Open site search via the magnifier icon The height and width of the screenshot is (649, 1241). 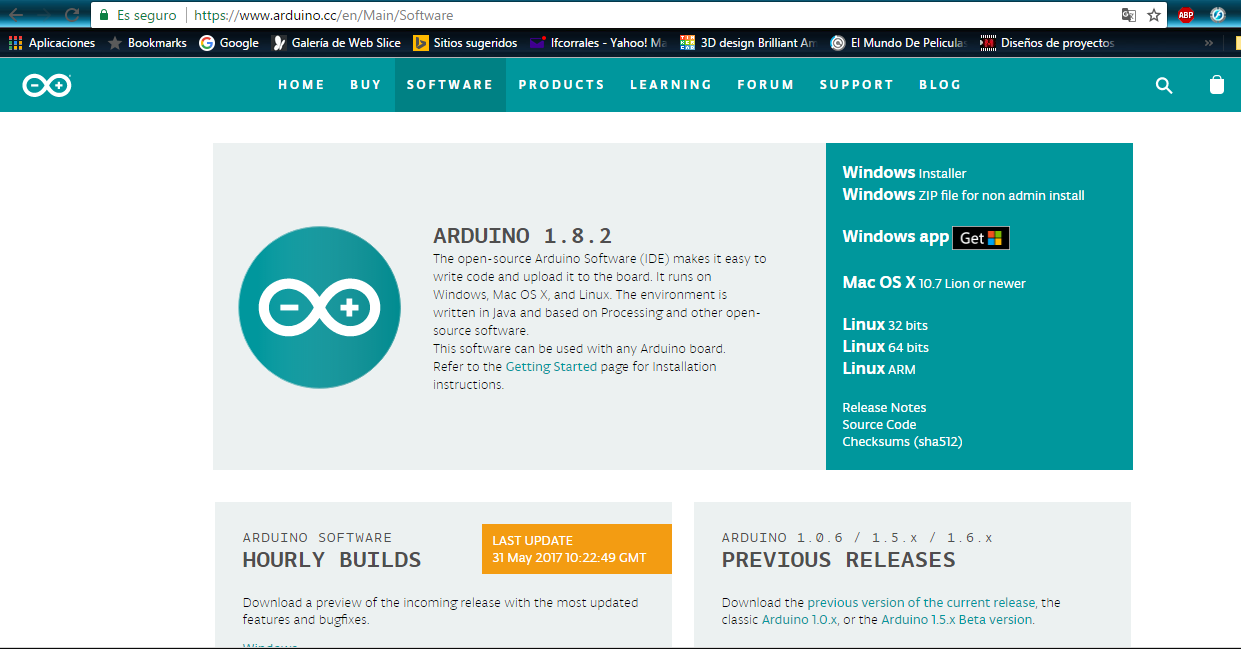tap(1163, 85)
